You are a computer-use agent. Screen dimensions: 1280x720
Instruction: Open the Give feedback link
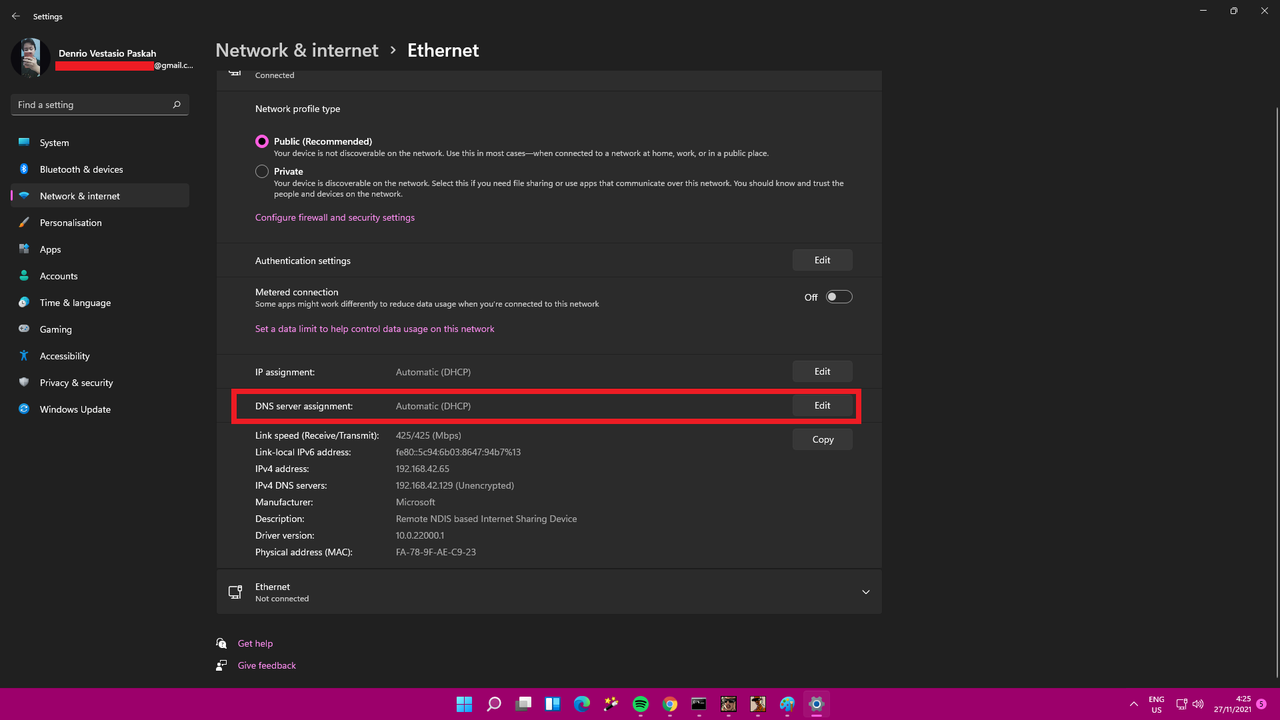click(x=267, y=666)
